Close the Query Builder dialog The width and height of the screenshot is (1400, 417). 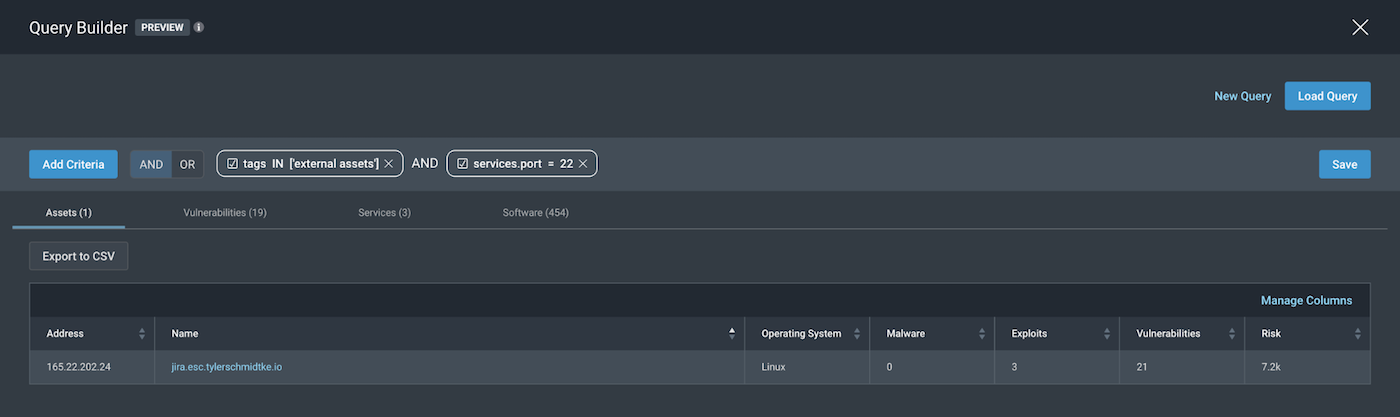[x=1360, y=28]
